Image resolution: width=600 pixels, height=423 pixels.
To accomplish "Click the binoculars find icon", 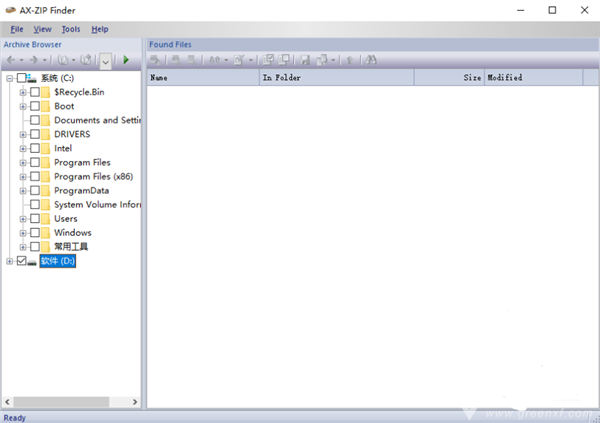I will [x=371, y=60].
